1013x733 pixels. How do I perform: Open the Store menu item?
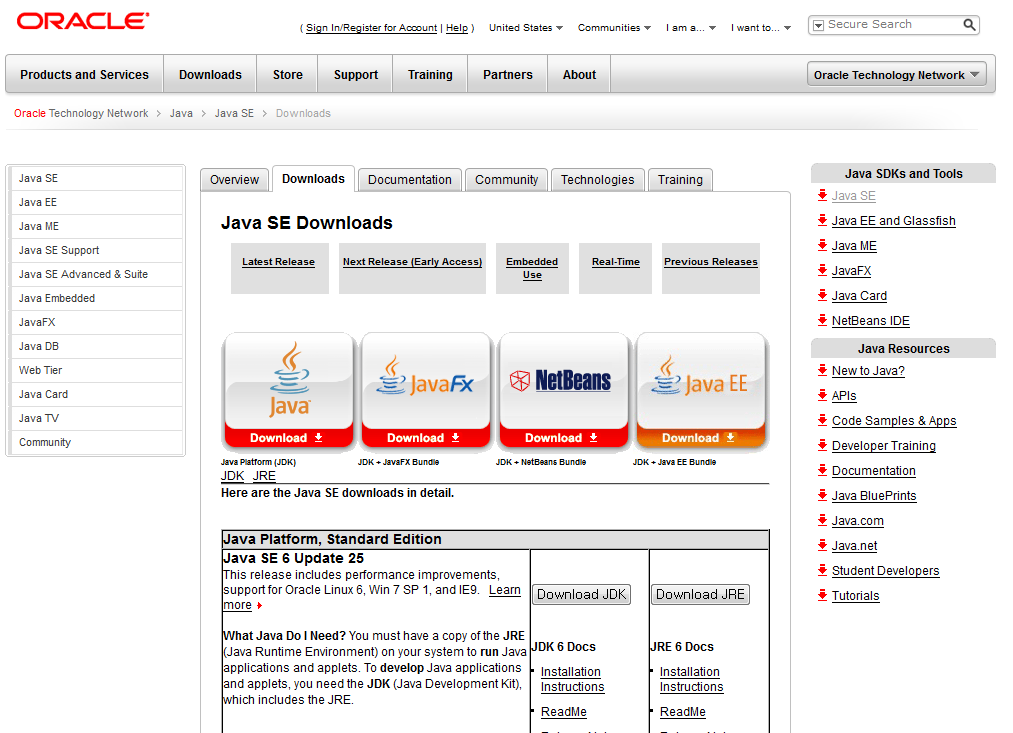[x=287, y=74]
